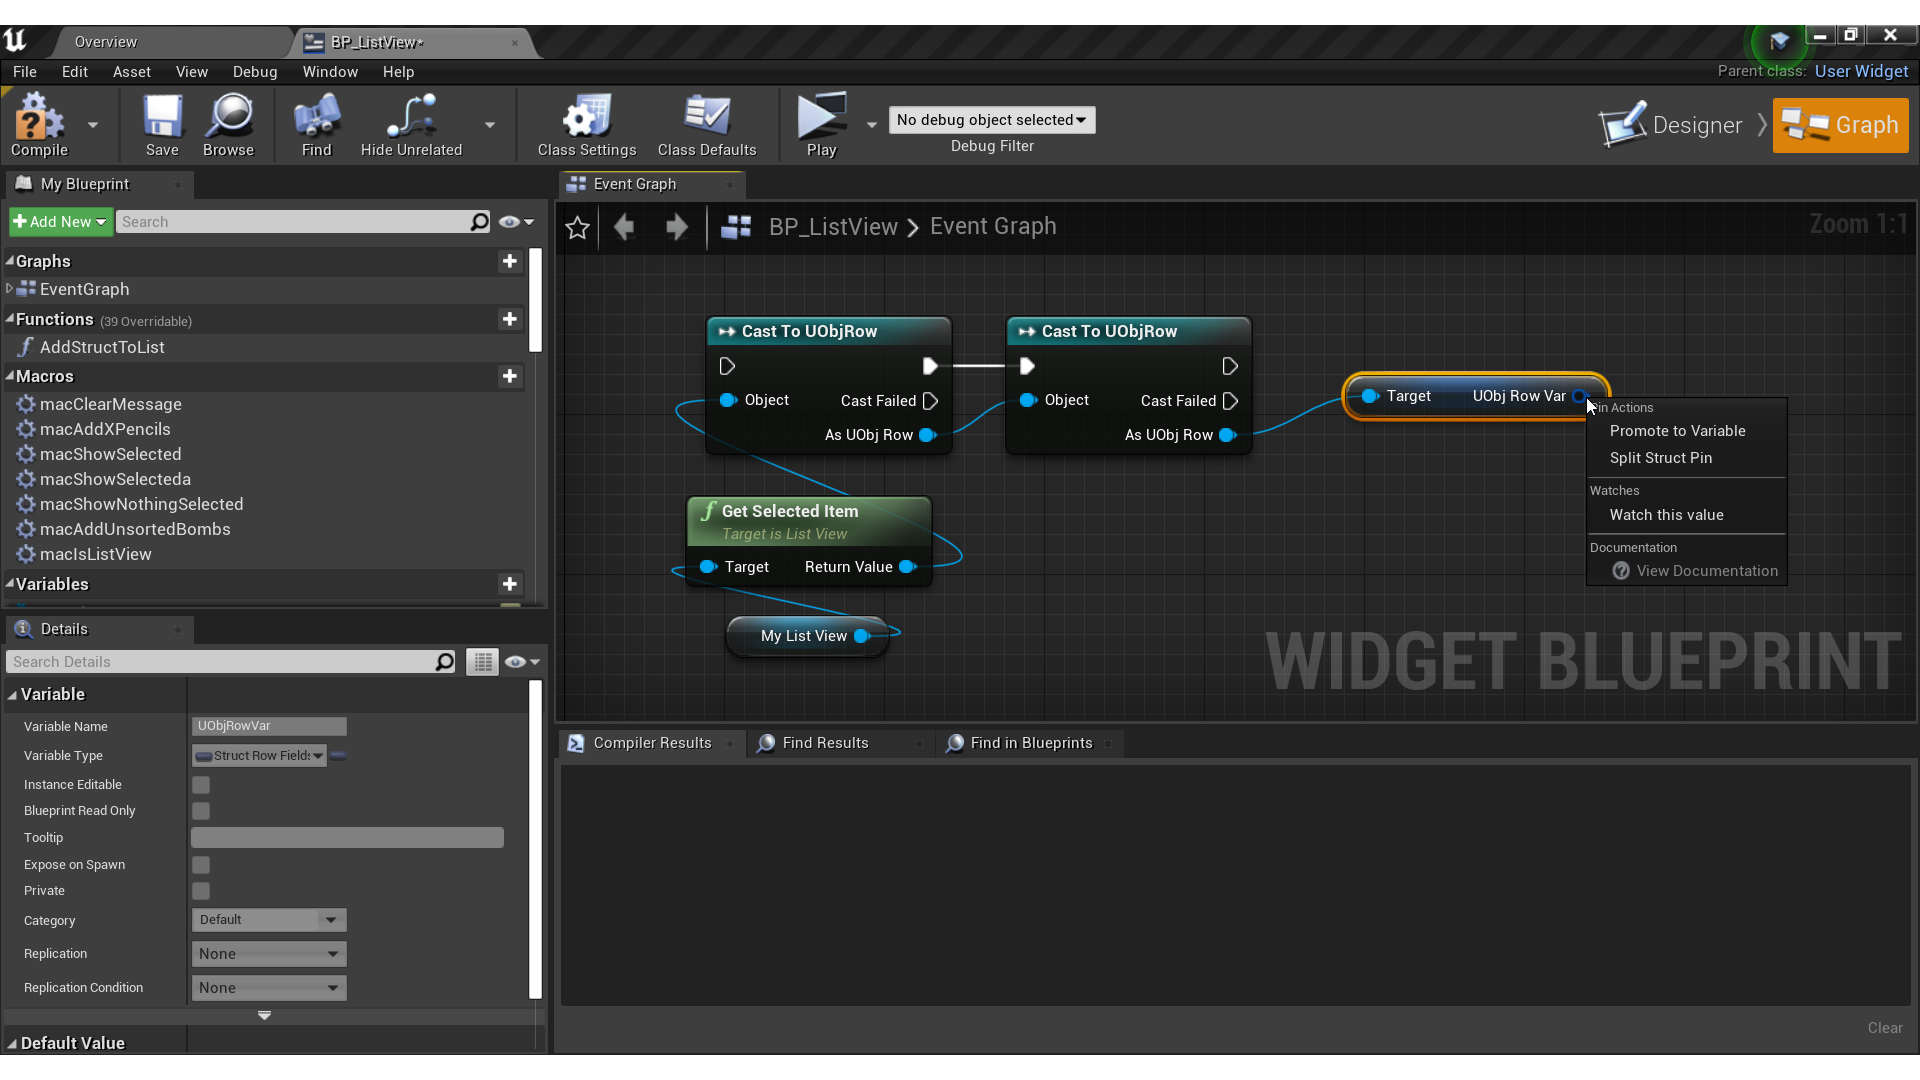
Task: Open Class Settings
Action: pos(585,123)
